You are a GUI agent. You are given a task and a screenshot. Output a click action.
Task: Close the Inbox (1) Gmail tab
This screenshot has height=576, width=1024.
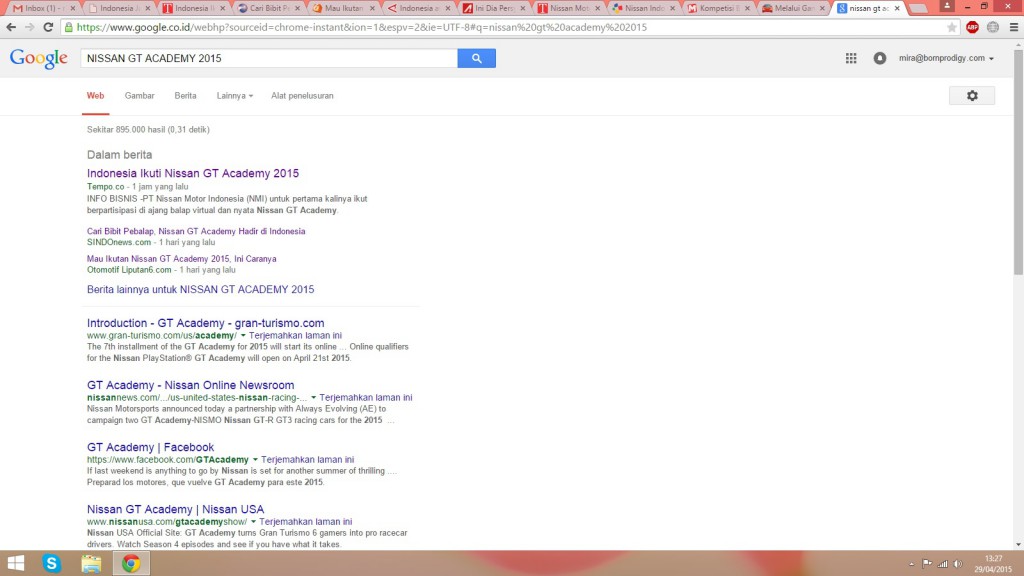72,8
